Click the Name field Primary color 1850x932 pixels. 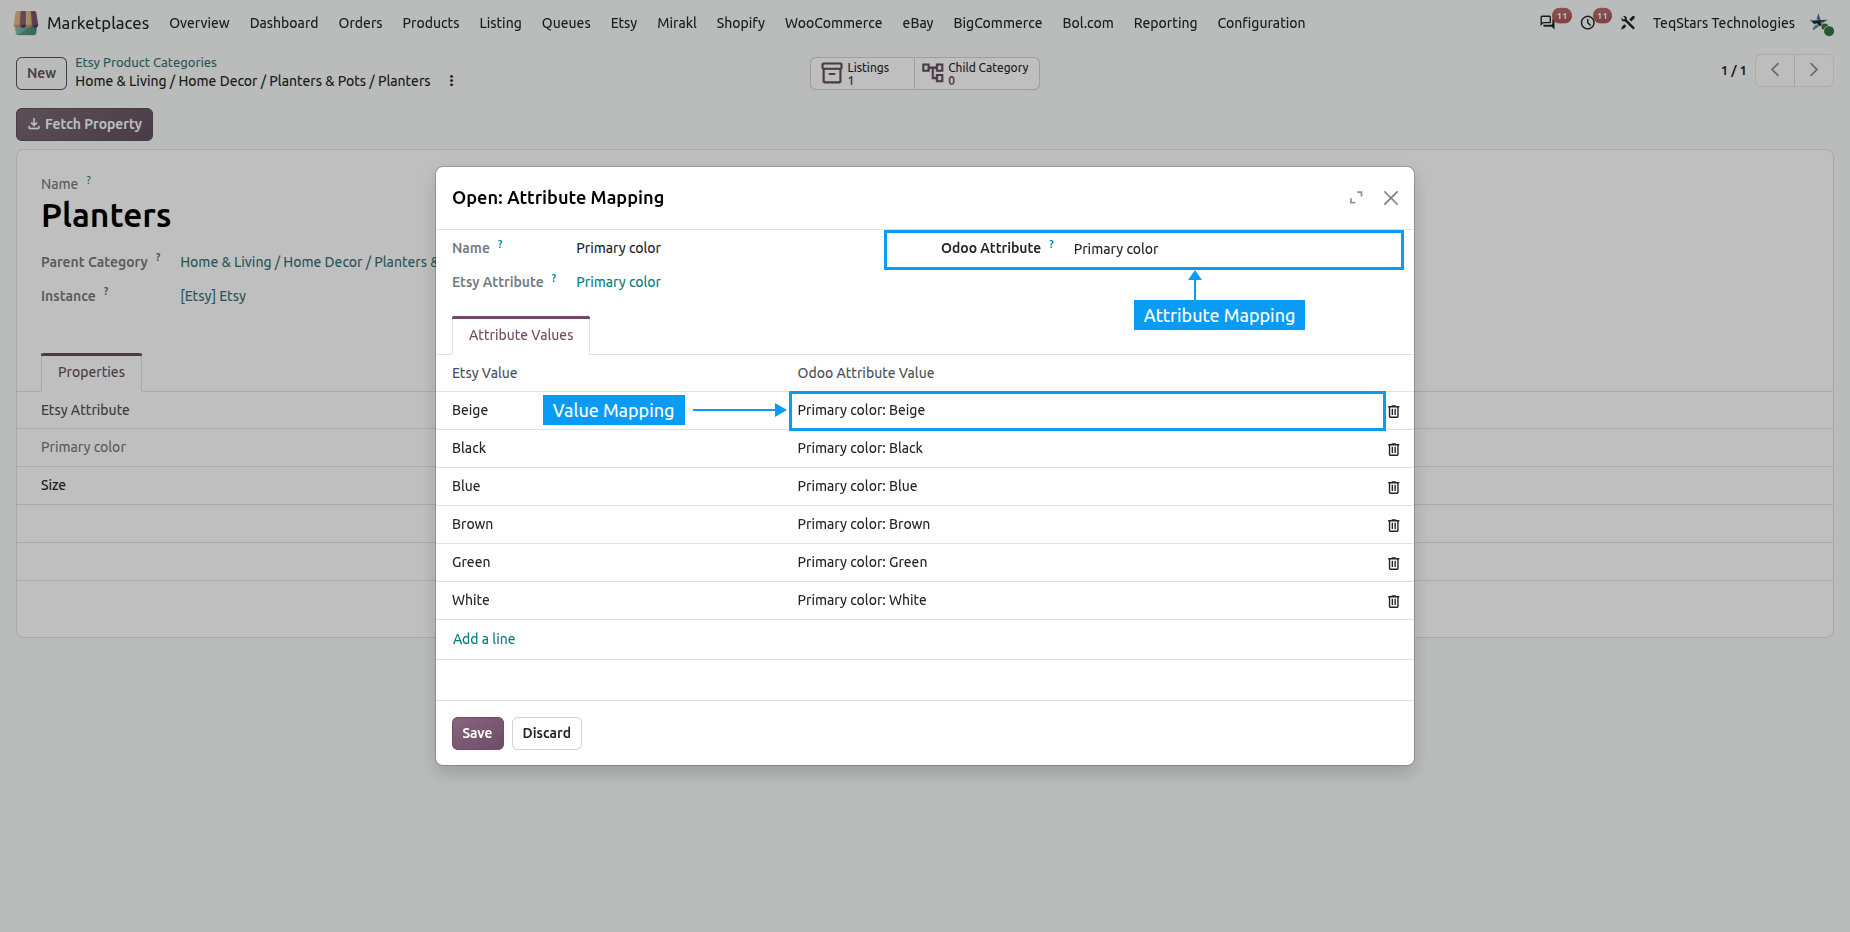point(618,248)
